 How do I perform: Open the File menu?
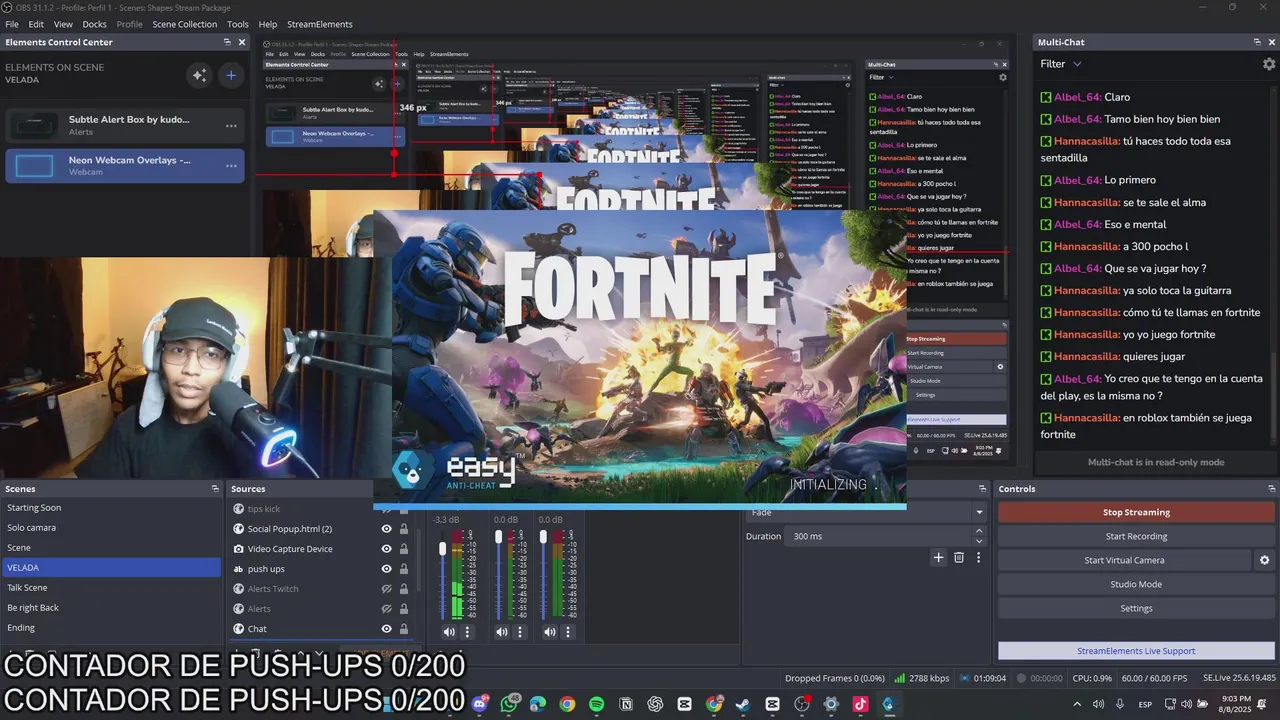12,24
